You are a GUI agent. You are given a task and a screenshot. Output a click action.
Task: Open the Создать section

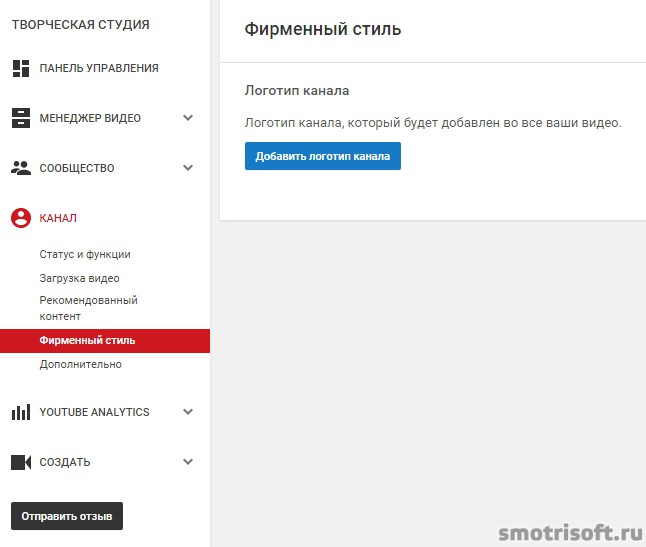(x=65, y=462)
